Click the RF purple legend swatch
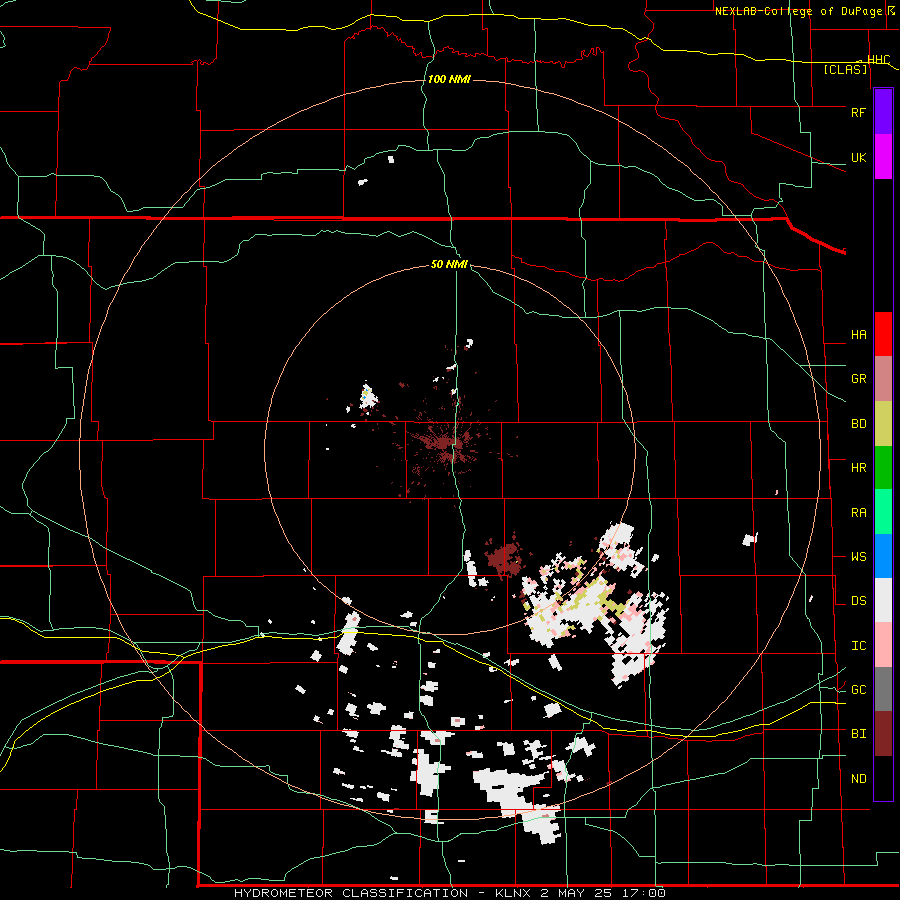Image resolution: width=900 pixels, height=900 pixels. pos(883,112)
